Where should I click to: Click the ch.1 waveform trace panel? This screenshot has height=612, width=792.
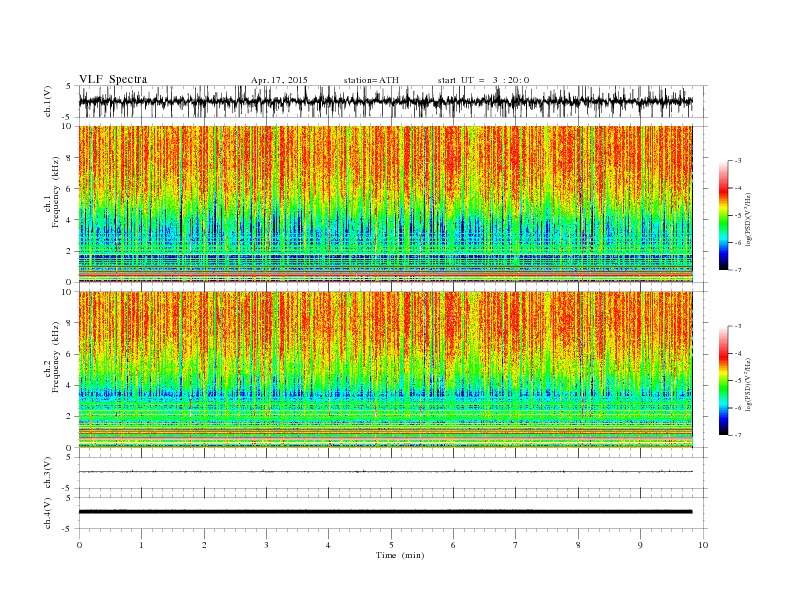[x=393, y=101]
